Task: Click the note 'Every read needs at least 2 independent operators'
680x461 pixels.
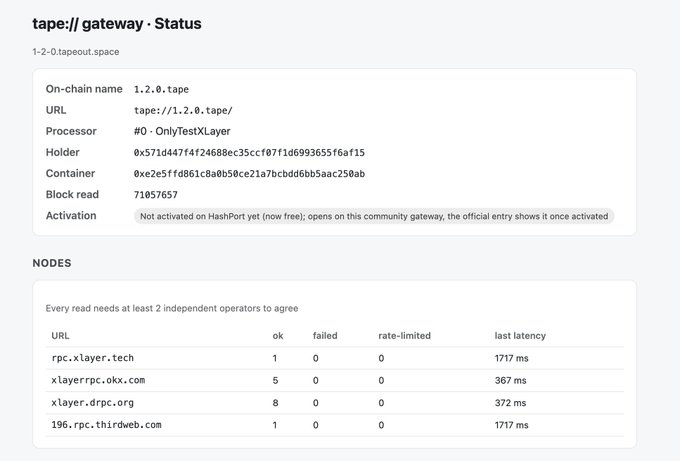Action: pos(172,308)
